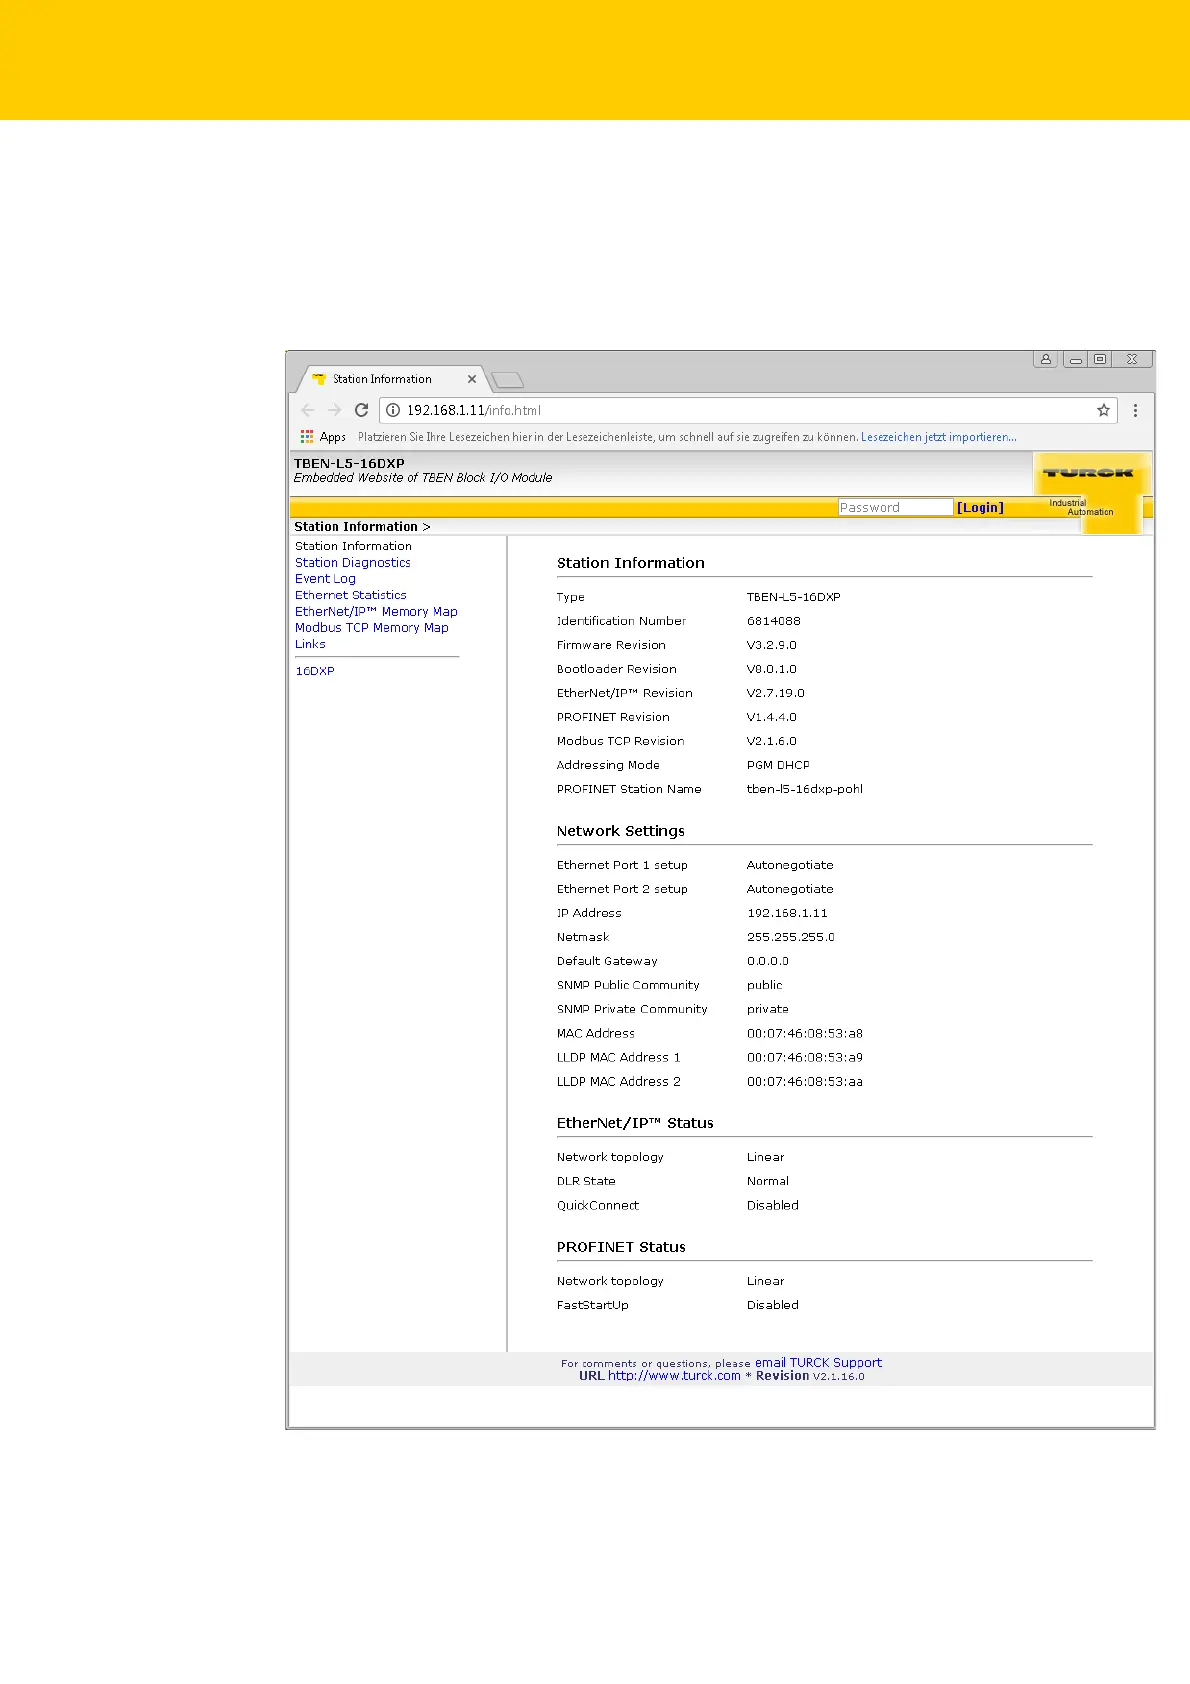
Task: Open the http://www.turck.com link
Action: click(674, 1376)
